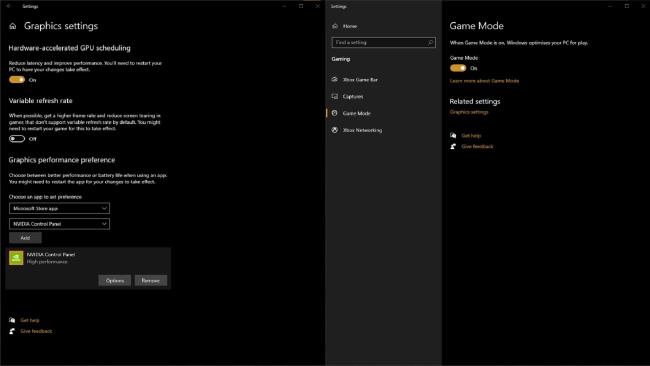Click the Variable refresh rate heading
This screenshot has height=366, width=650.
click(41, 101)
